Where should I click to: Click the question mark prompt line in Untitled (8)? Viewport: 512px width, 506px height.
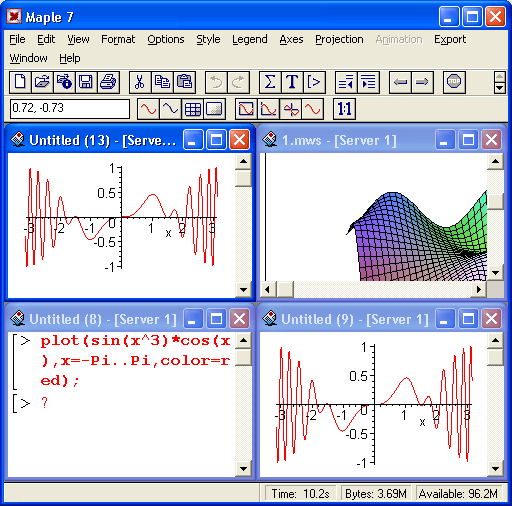tap(44, 403)
